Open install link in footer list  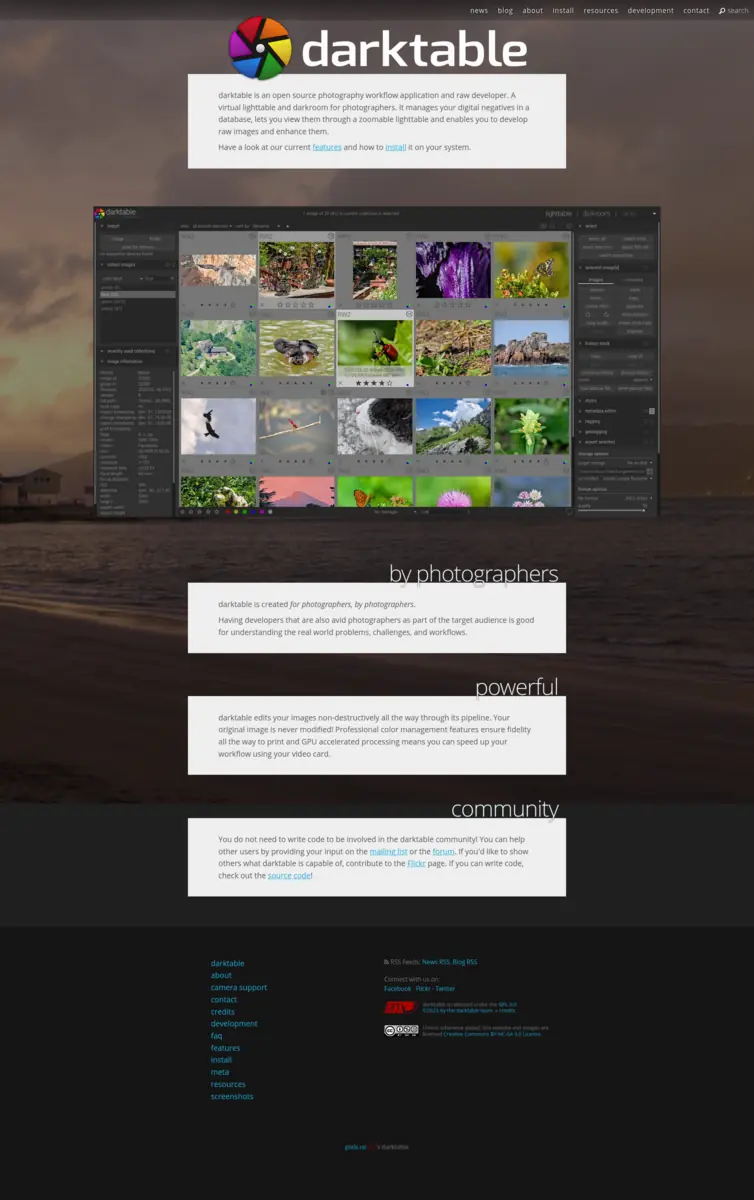[x=221, y=1060]
